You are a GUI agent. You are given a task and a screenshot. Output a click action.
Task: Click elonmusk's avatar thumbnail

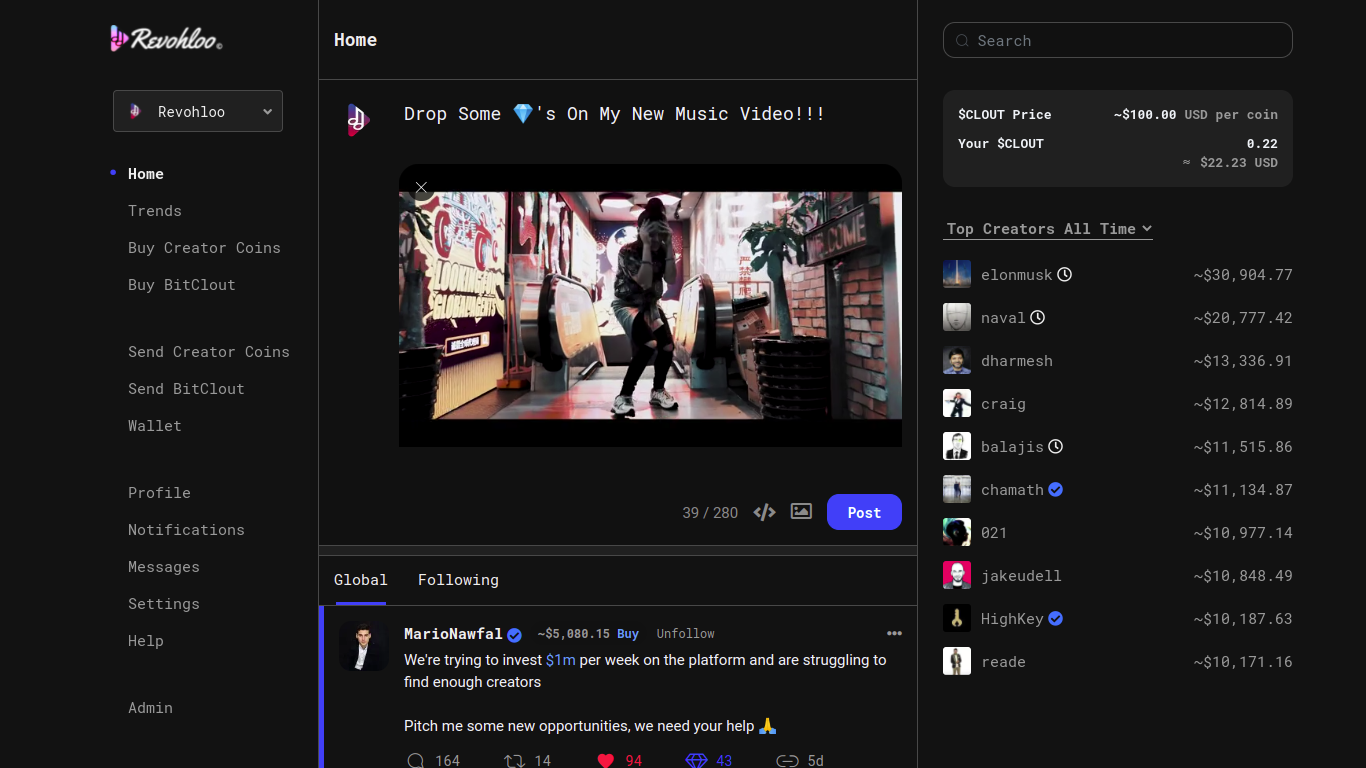957,274
